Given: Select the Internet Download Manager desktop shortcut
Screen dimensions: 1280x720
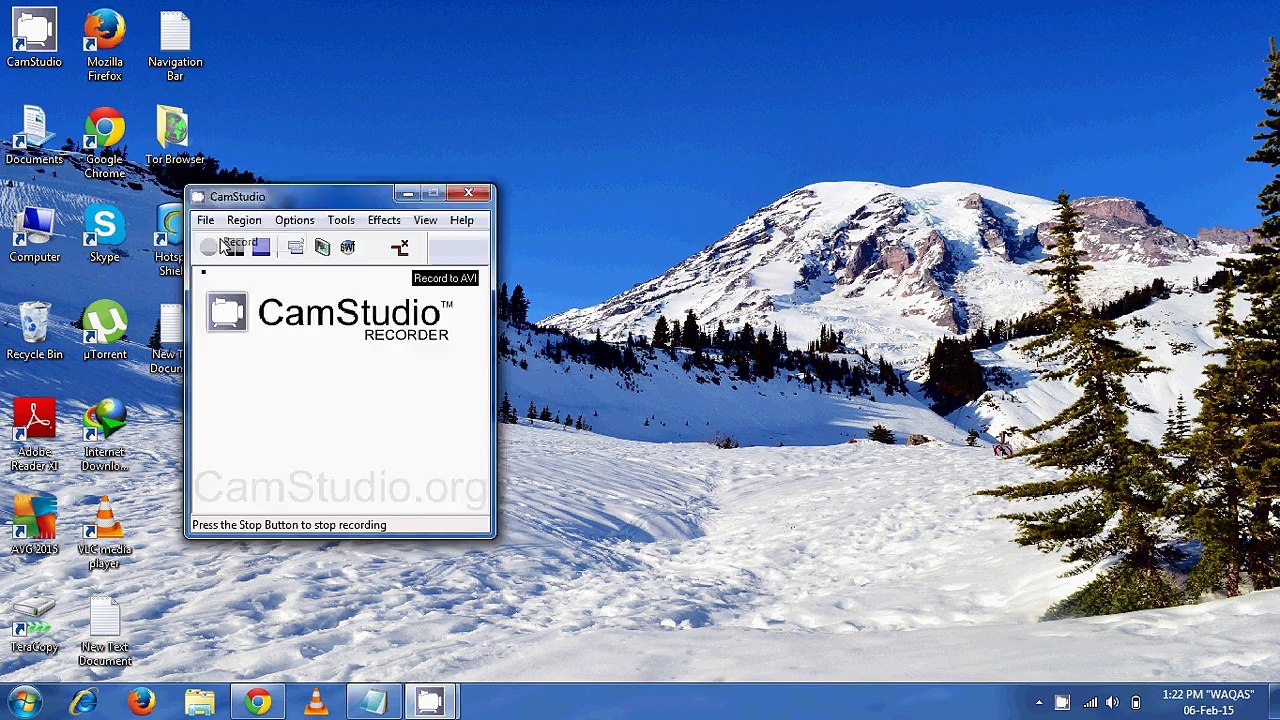Looking at the screenshot, I should click(x=105, y=435).
